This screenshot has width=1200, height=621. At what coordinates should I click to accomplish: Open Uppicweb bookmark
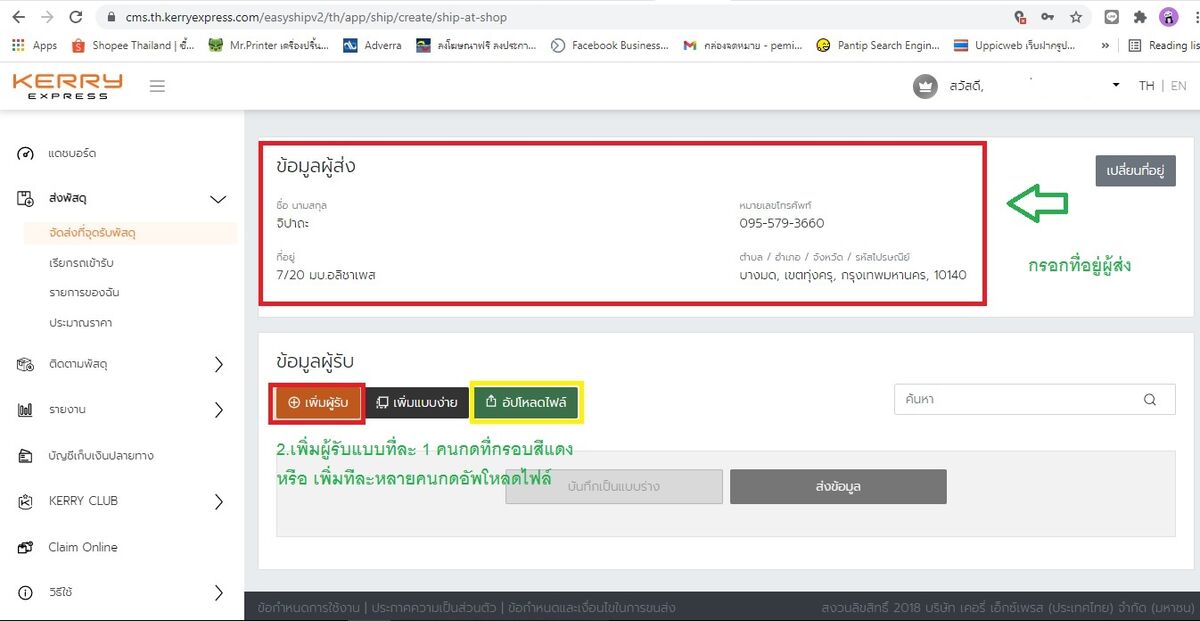(x=1016, y=45)
